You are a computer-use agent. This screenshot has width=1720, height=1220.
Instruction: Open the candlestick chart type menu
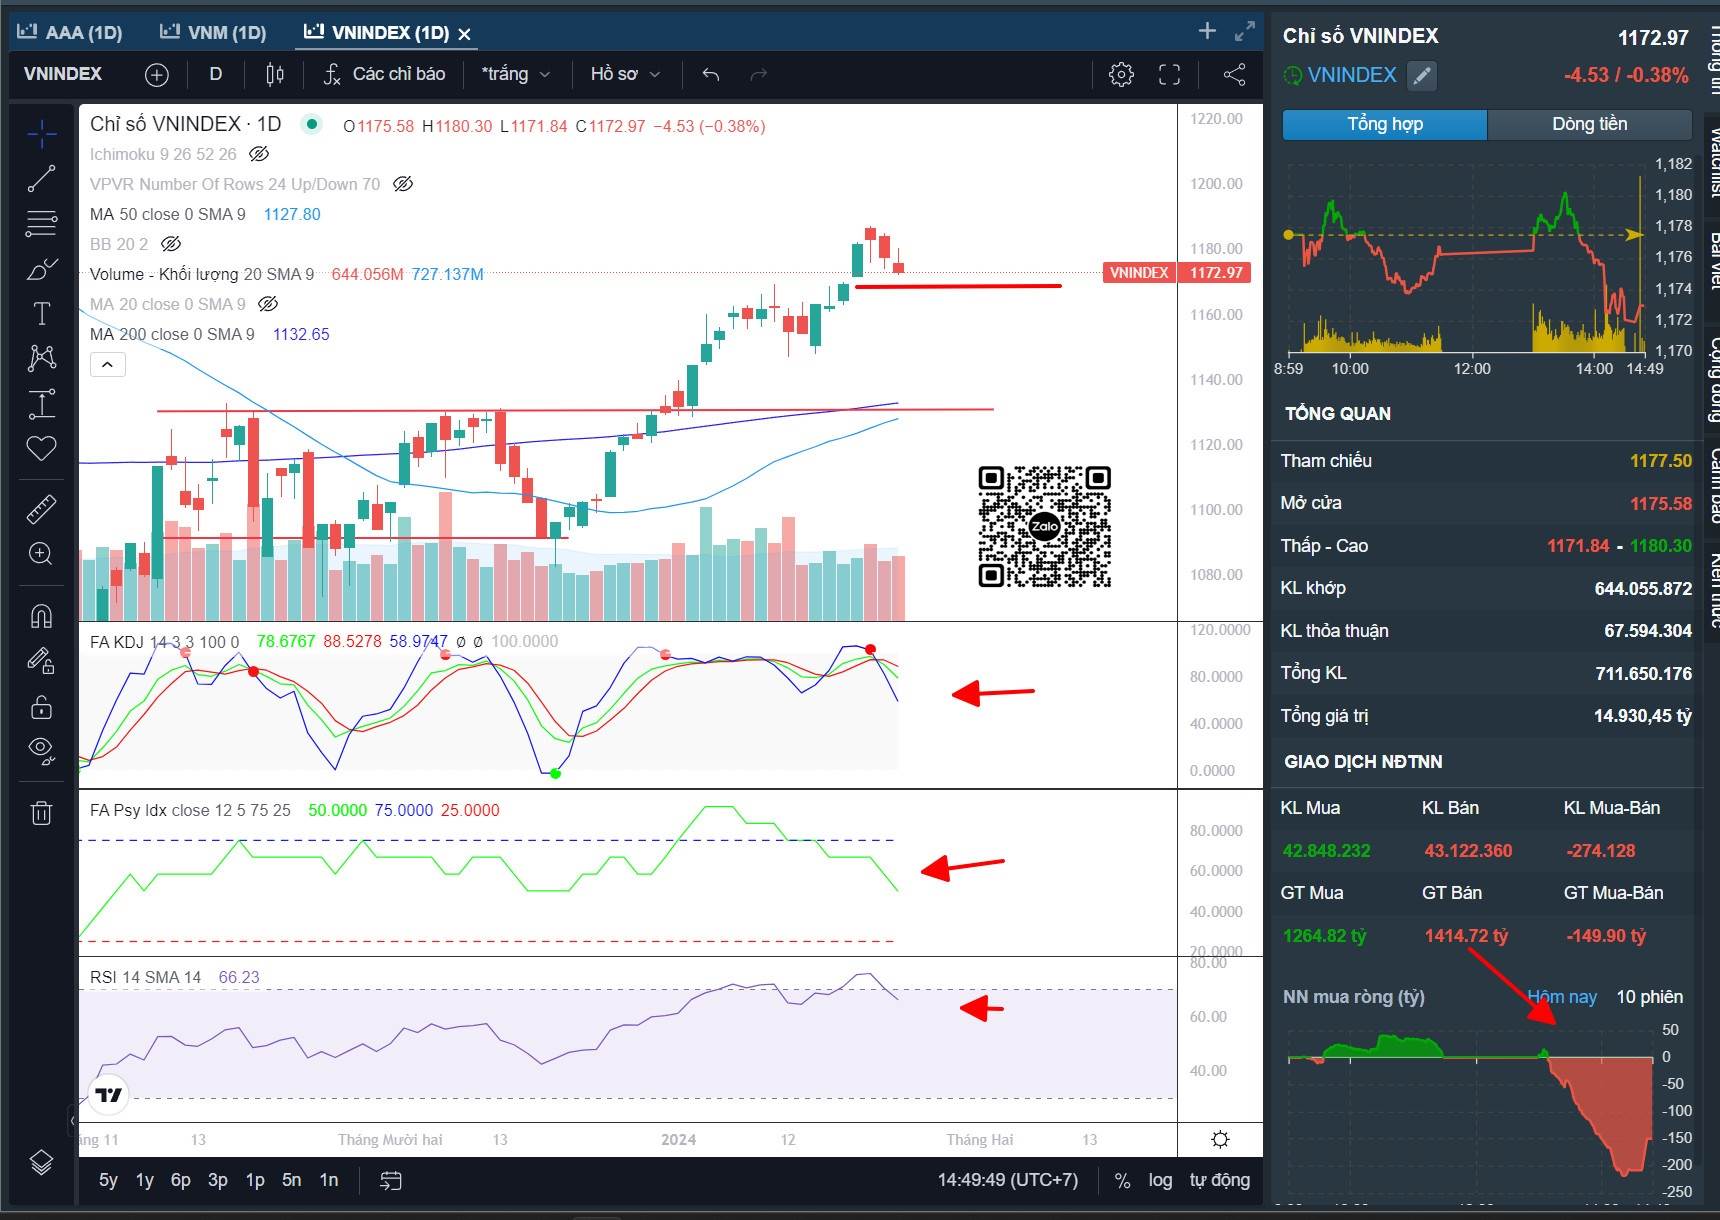(x=275, y=74)
